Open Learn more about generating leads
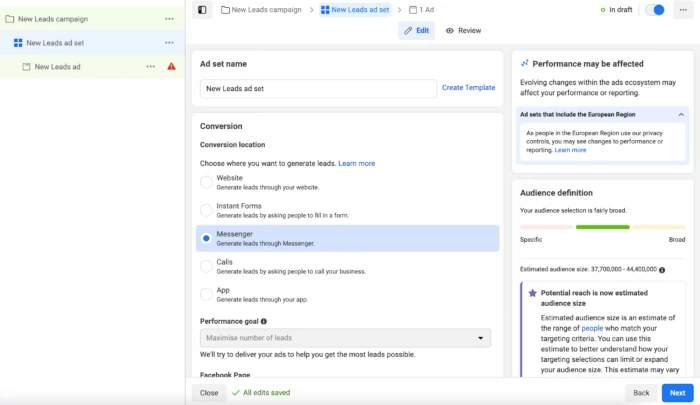This screenshot has height=405, width=700. [356, 163]
